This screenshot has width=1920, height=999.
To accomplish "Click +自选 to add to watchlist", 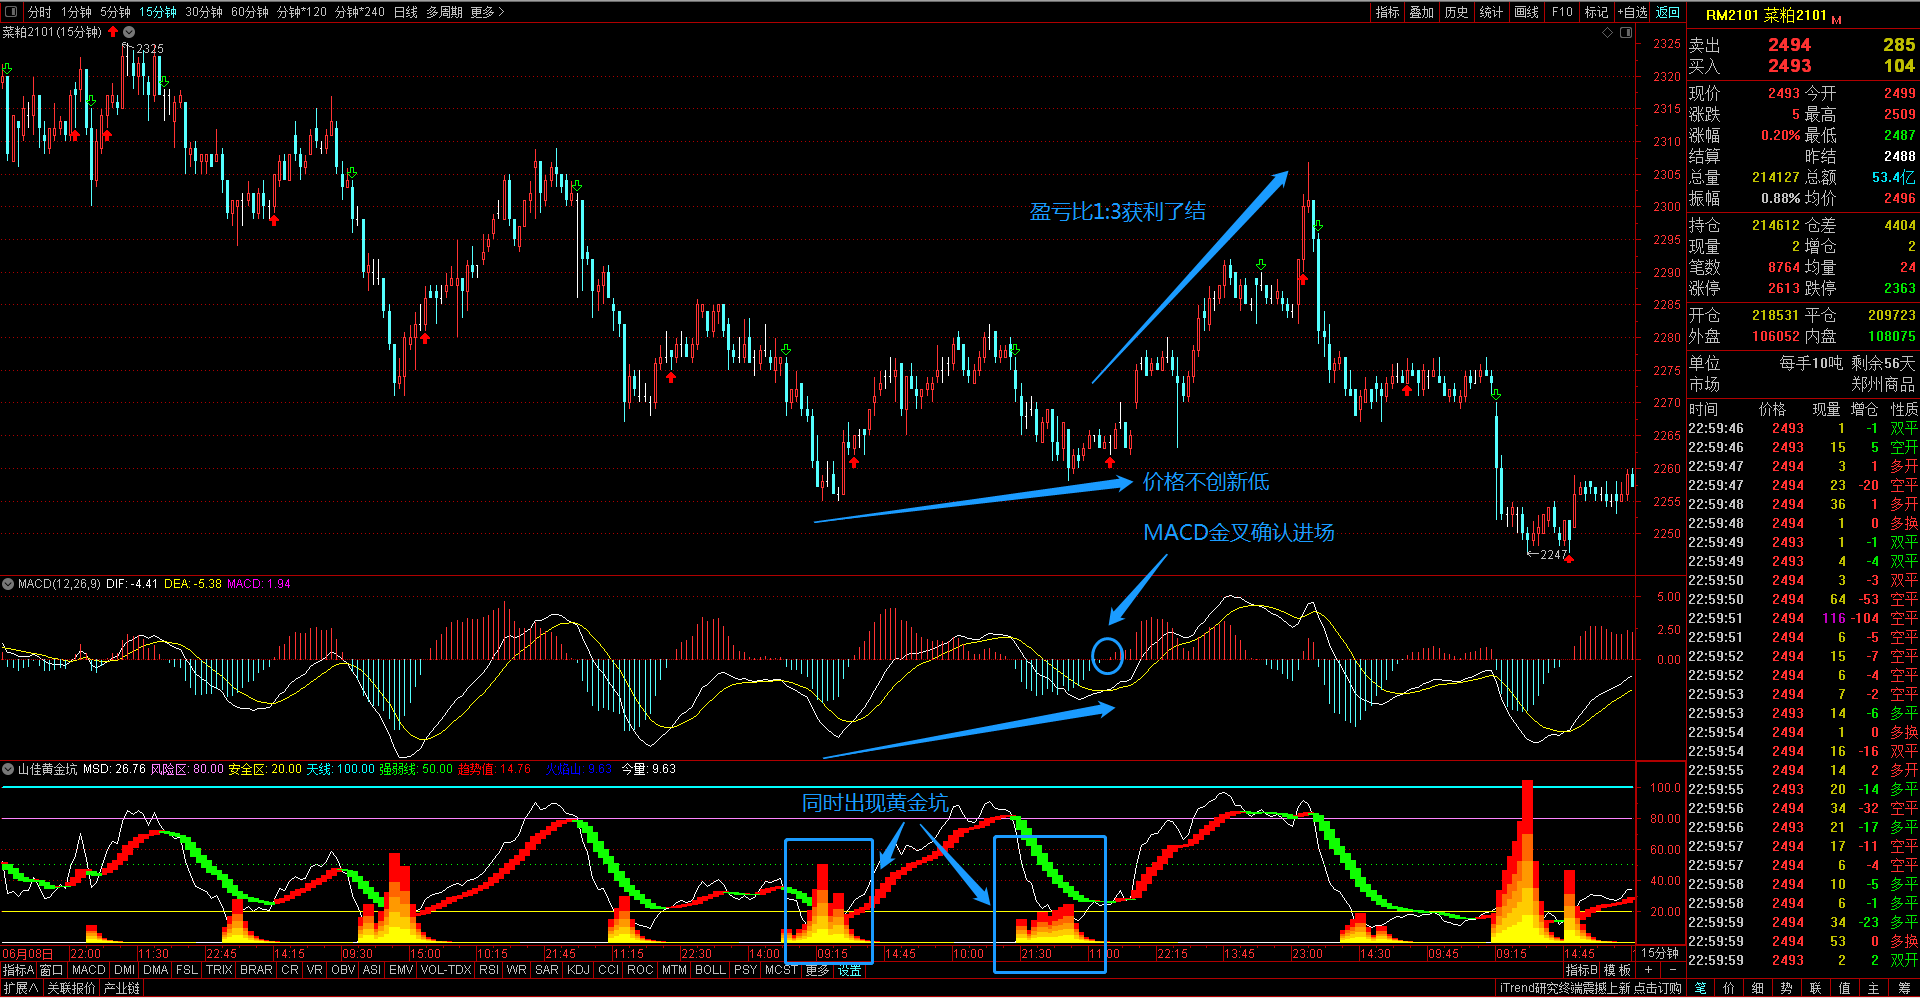I will [1632, 12].
